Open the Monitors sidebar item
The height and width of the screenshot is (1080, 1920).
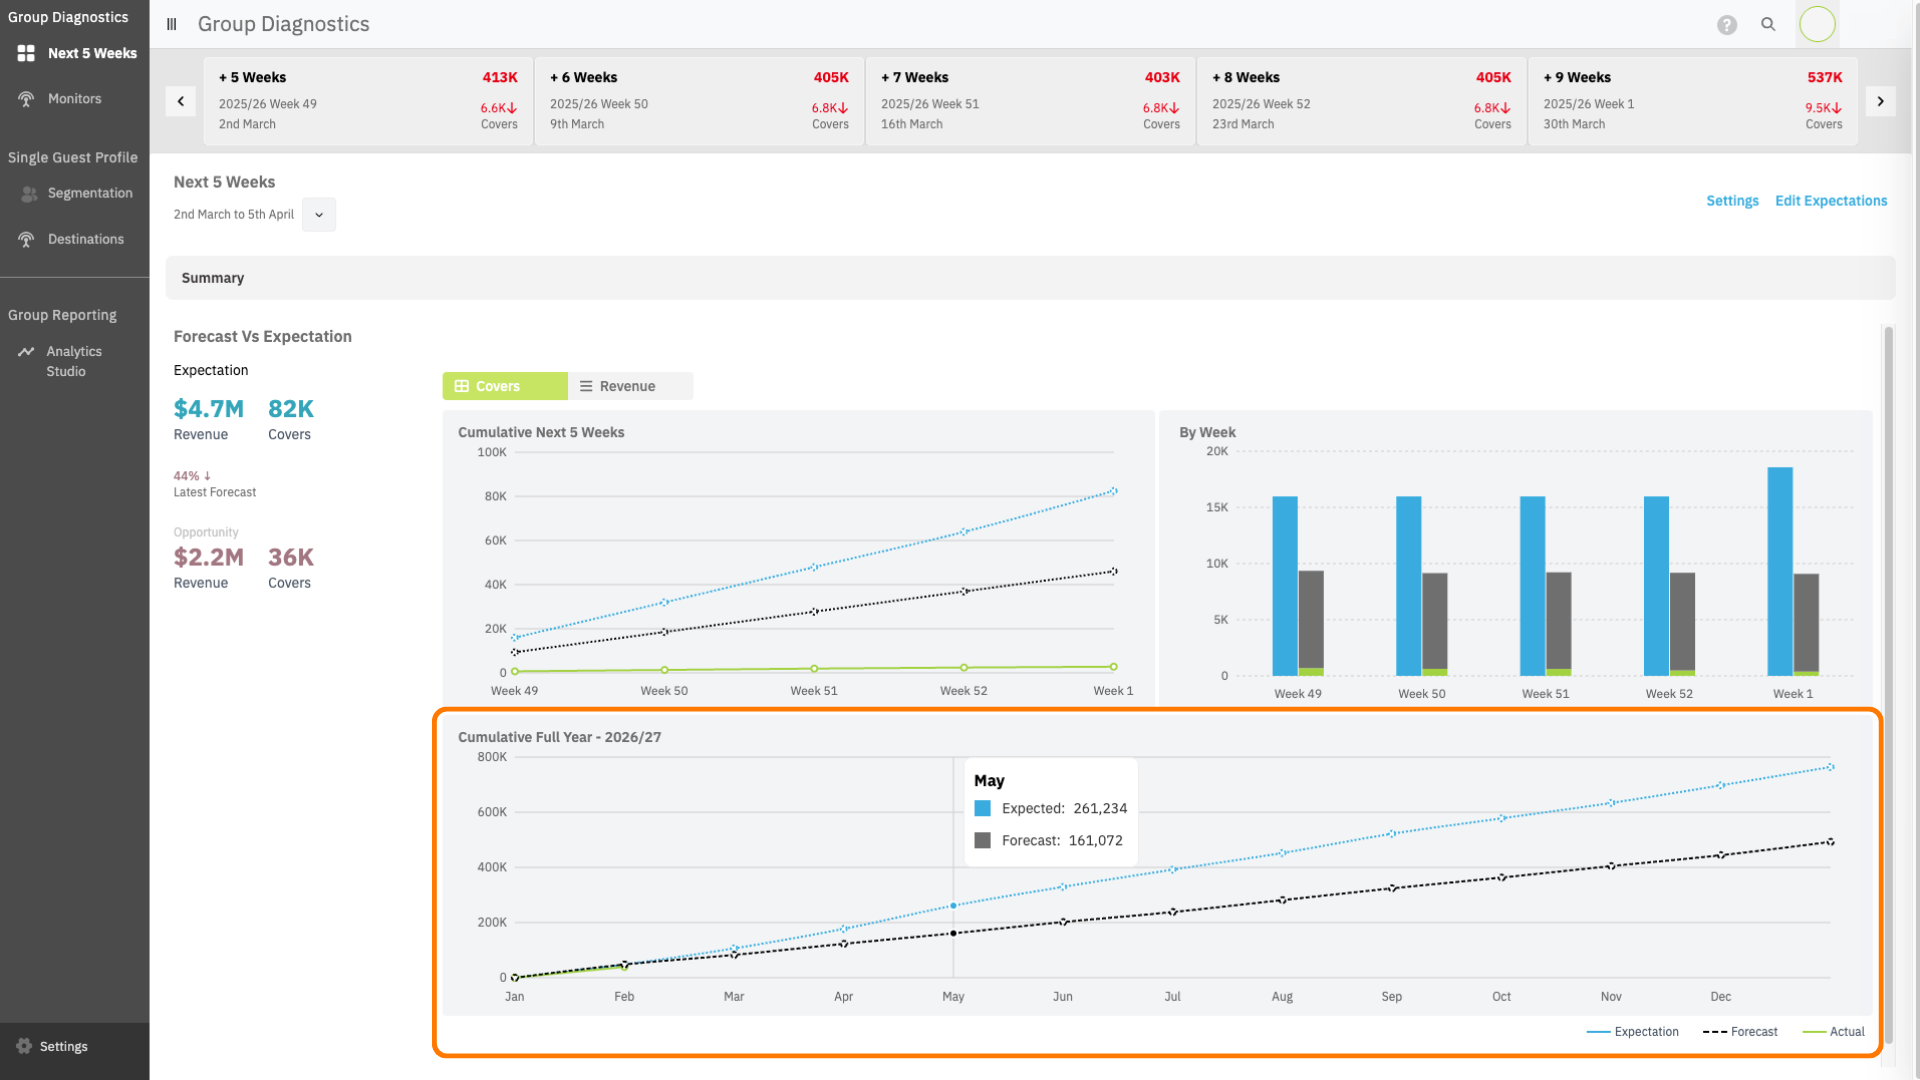pos(74,99)
